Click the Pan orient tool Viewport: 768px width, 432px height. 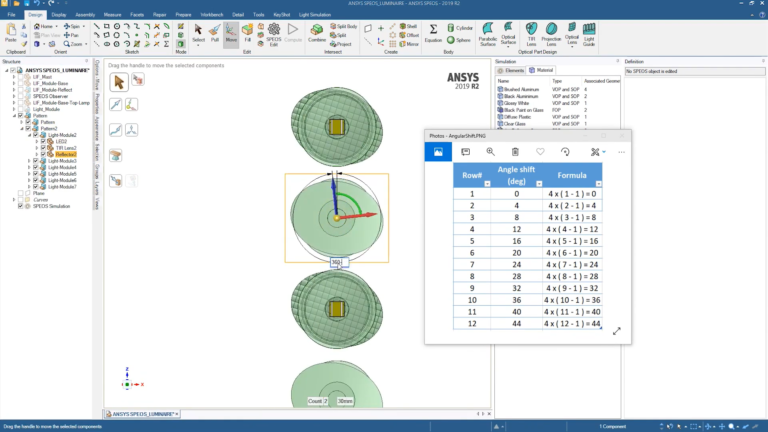pos(72,35)
